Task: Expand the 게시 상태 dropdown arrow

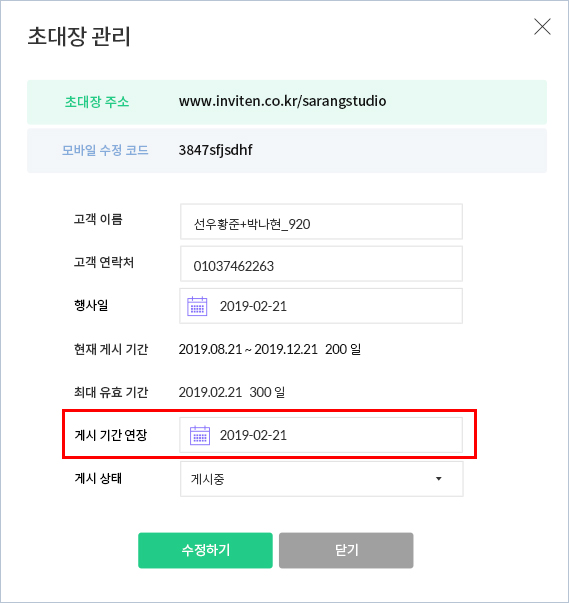Action: coord(438,479)
